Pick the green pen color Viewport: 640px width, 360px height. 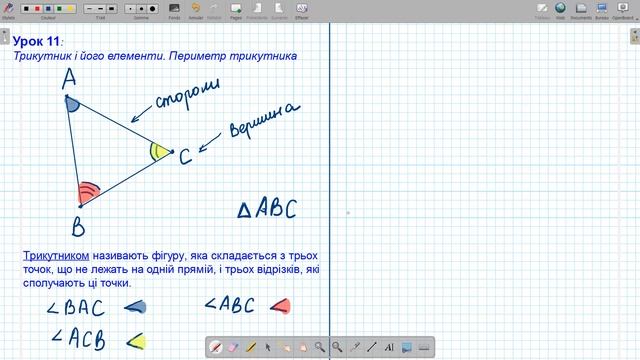[x=59, y=9]
